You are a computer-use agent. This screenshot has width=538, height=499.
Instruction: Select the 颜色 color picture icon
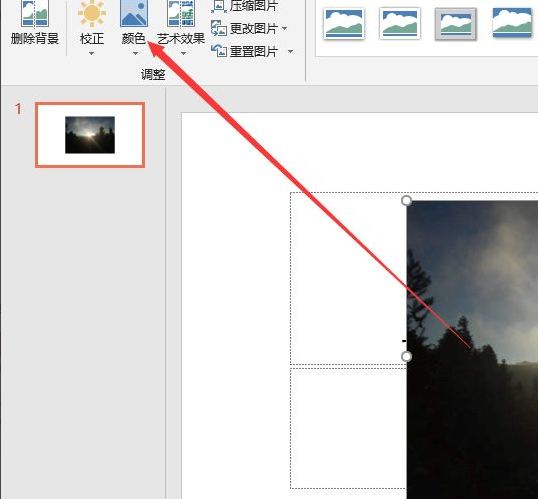[x=134, y=13]
